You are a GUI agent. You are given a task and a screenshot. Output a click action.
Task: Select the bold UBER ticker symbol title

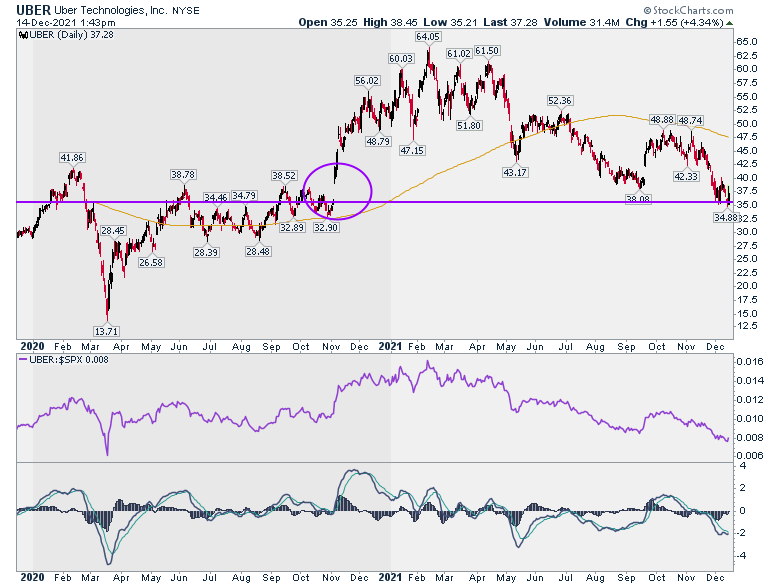33,10
